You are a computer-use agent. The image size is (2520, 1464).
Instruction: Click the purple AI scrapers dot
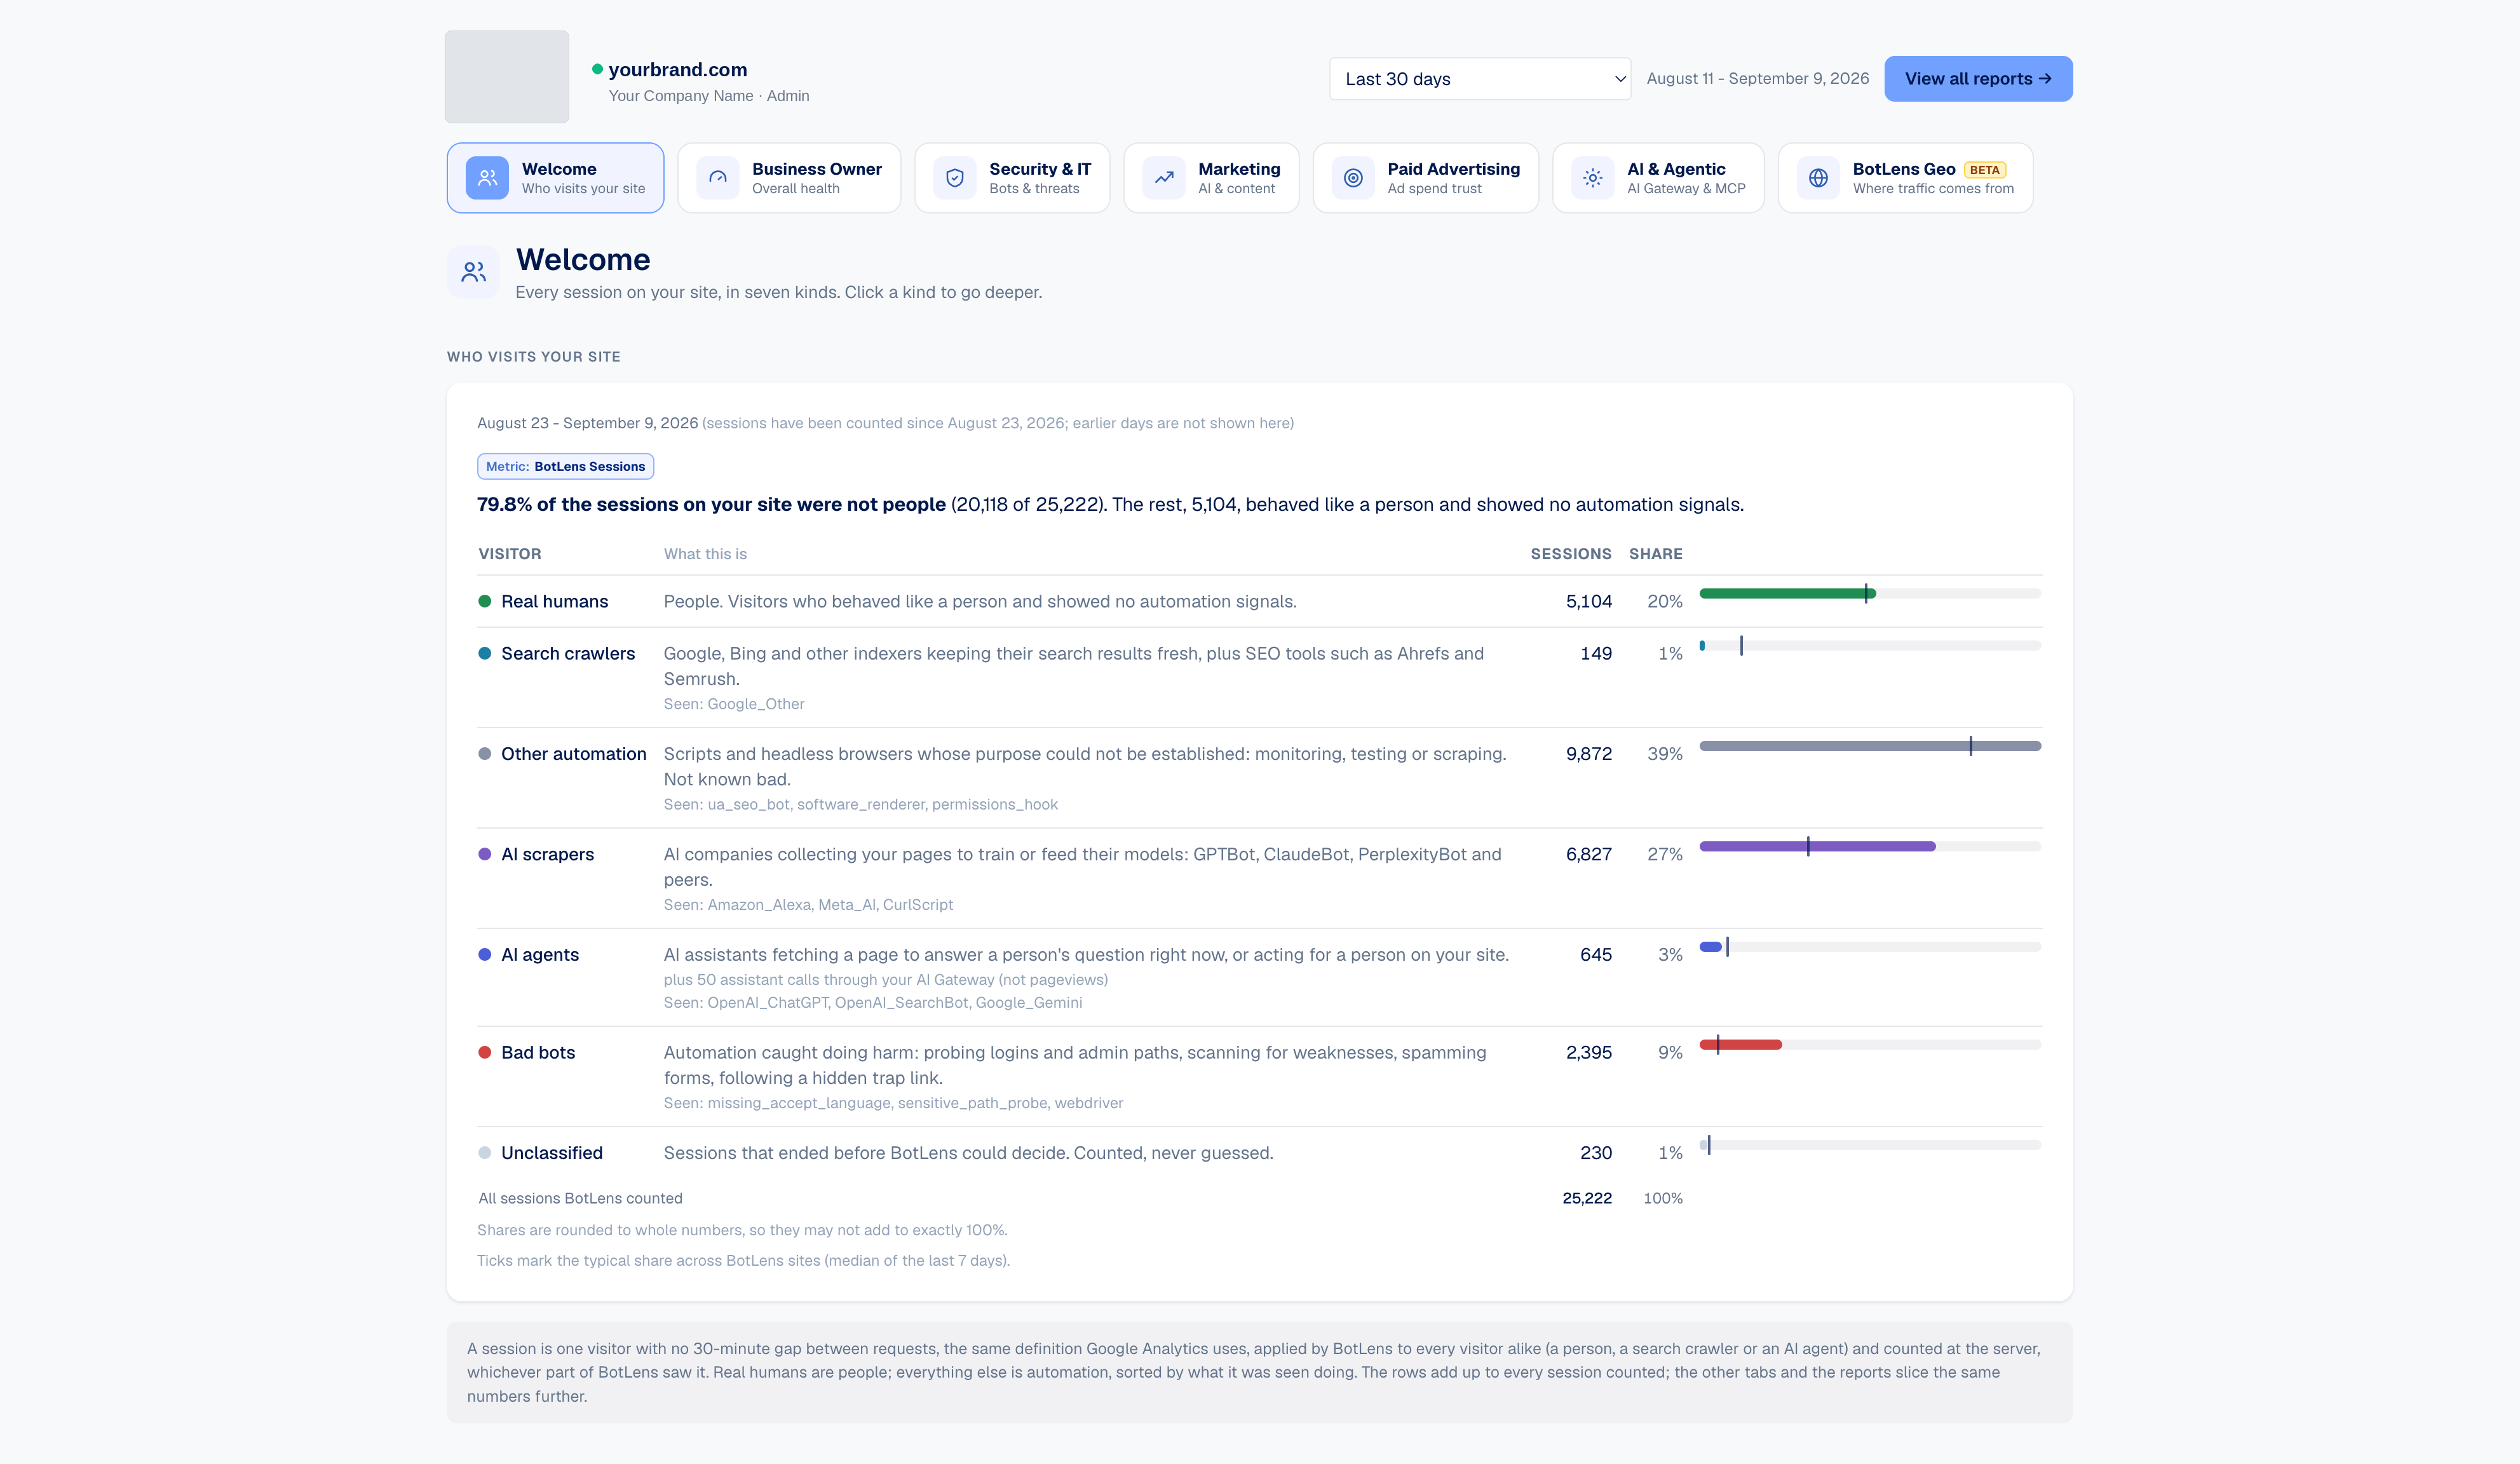(x=485, y=854)
